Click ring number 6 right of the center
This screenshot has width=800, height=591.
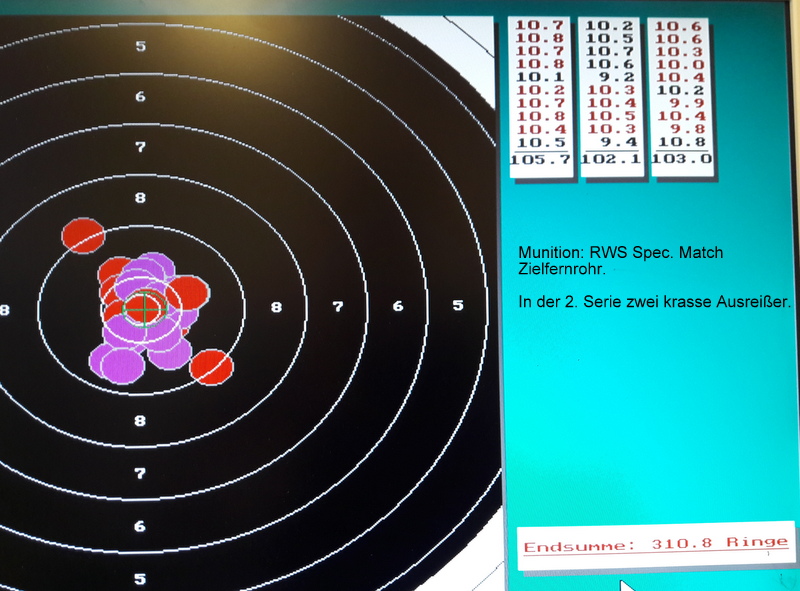398,306
